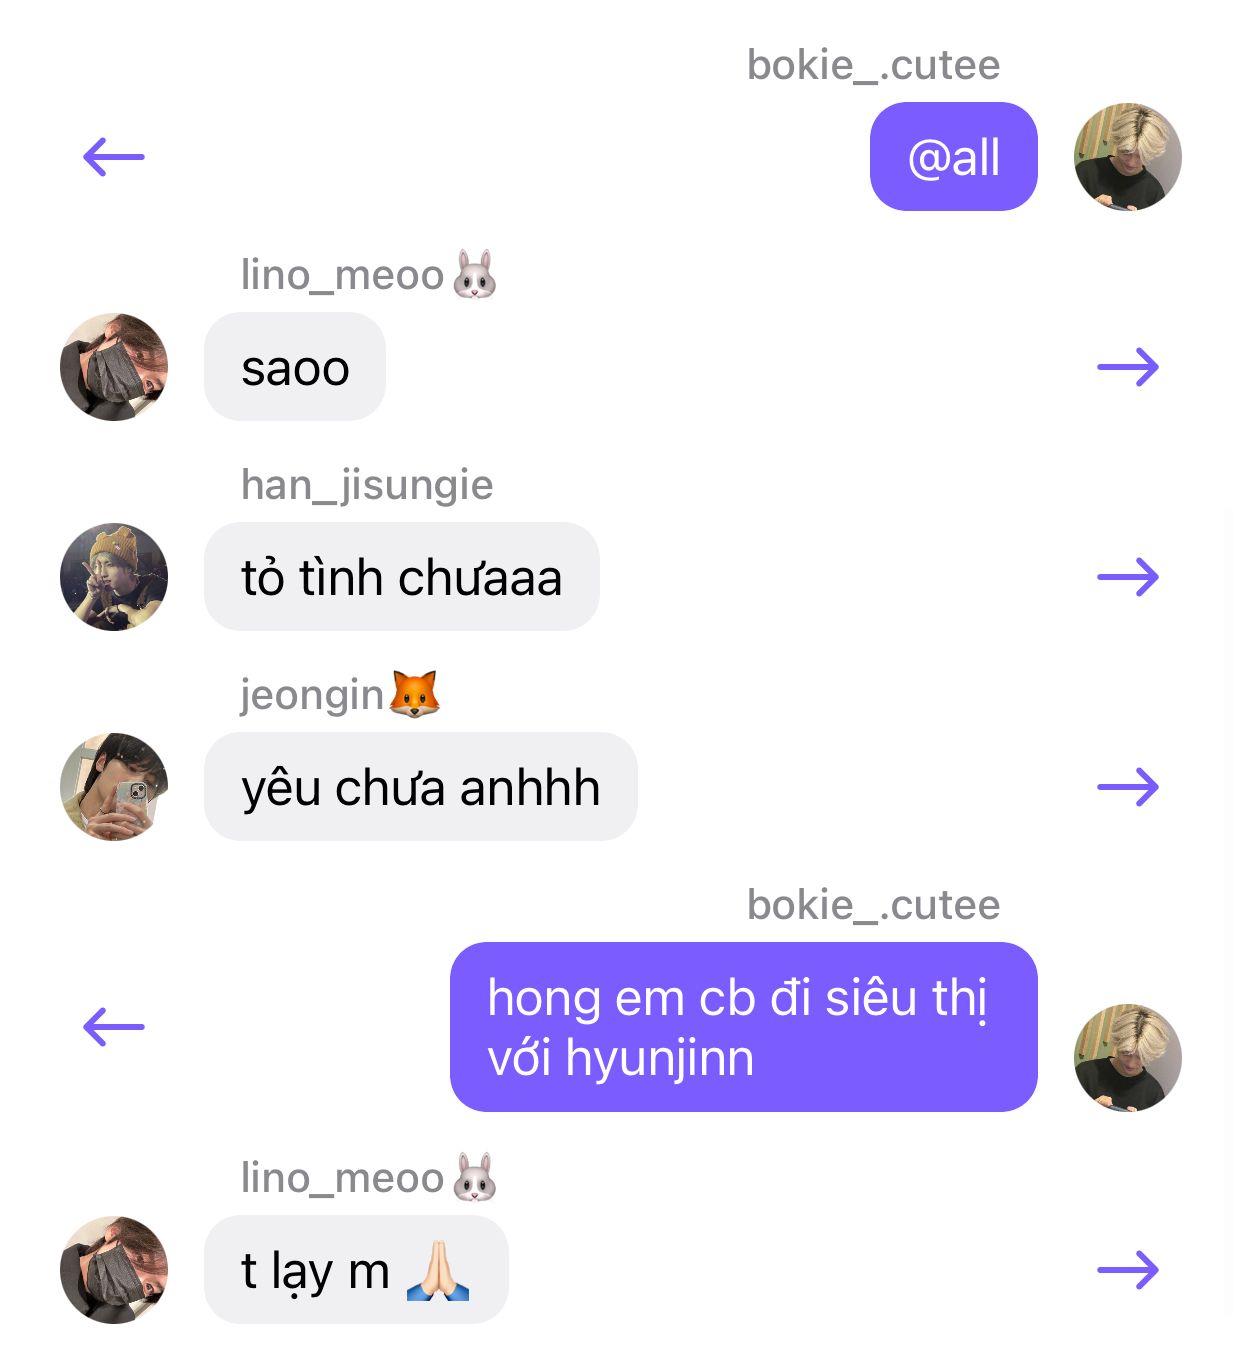Screen dimensions: 1242x1359
Task: Click the right arrow next to the saoo message
Action: point(1128,367)
